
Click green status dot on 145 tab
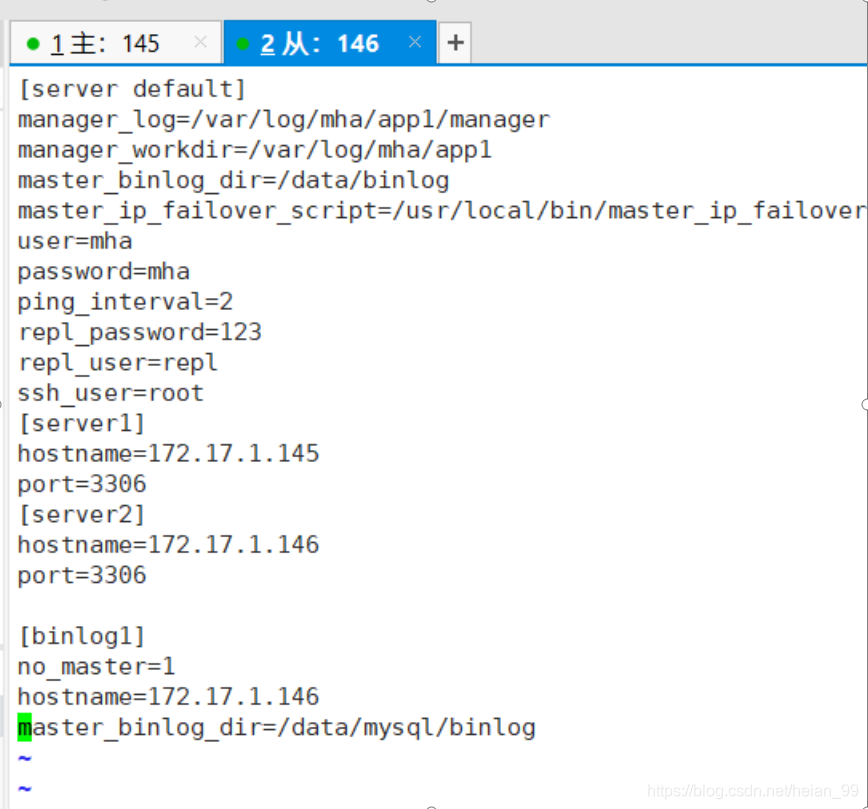(x=33, y=43)
